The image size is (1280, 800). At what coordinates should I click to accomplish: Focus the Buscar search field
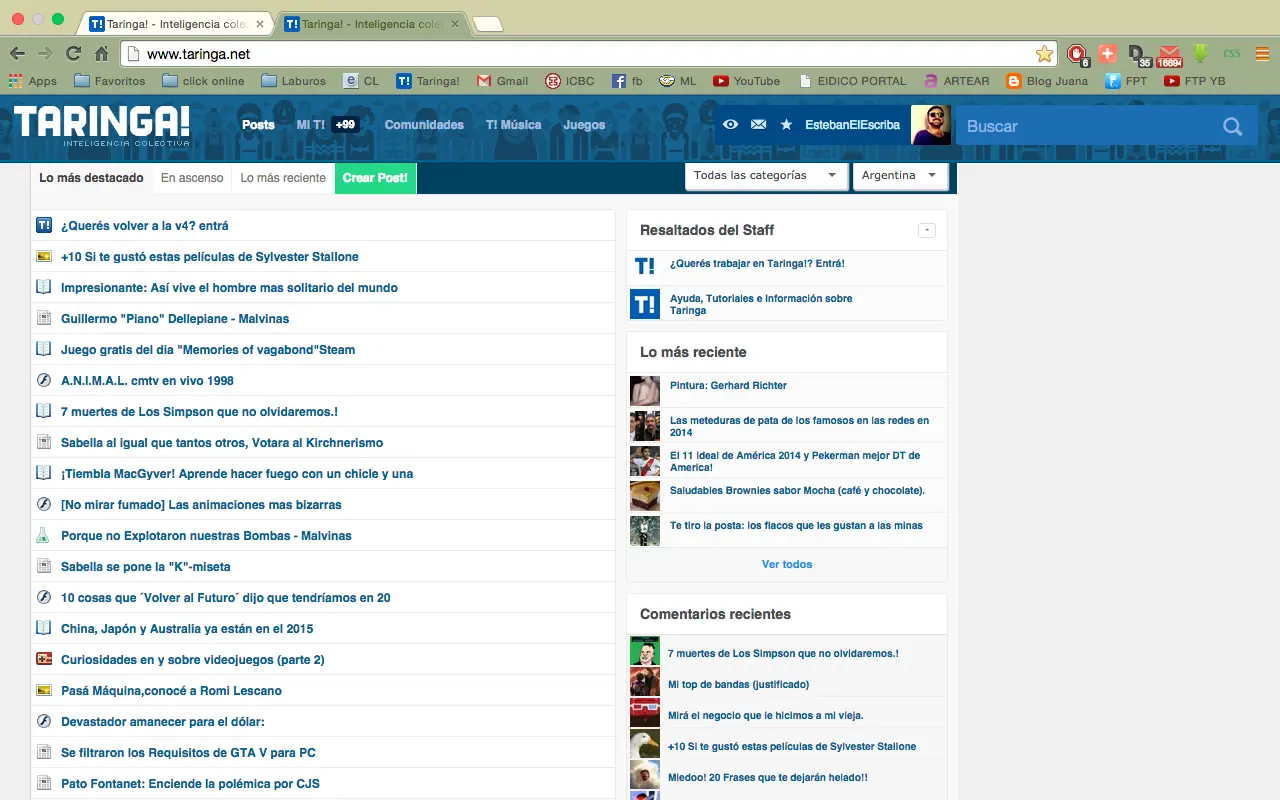tap(1085, 126)
